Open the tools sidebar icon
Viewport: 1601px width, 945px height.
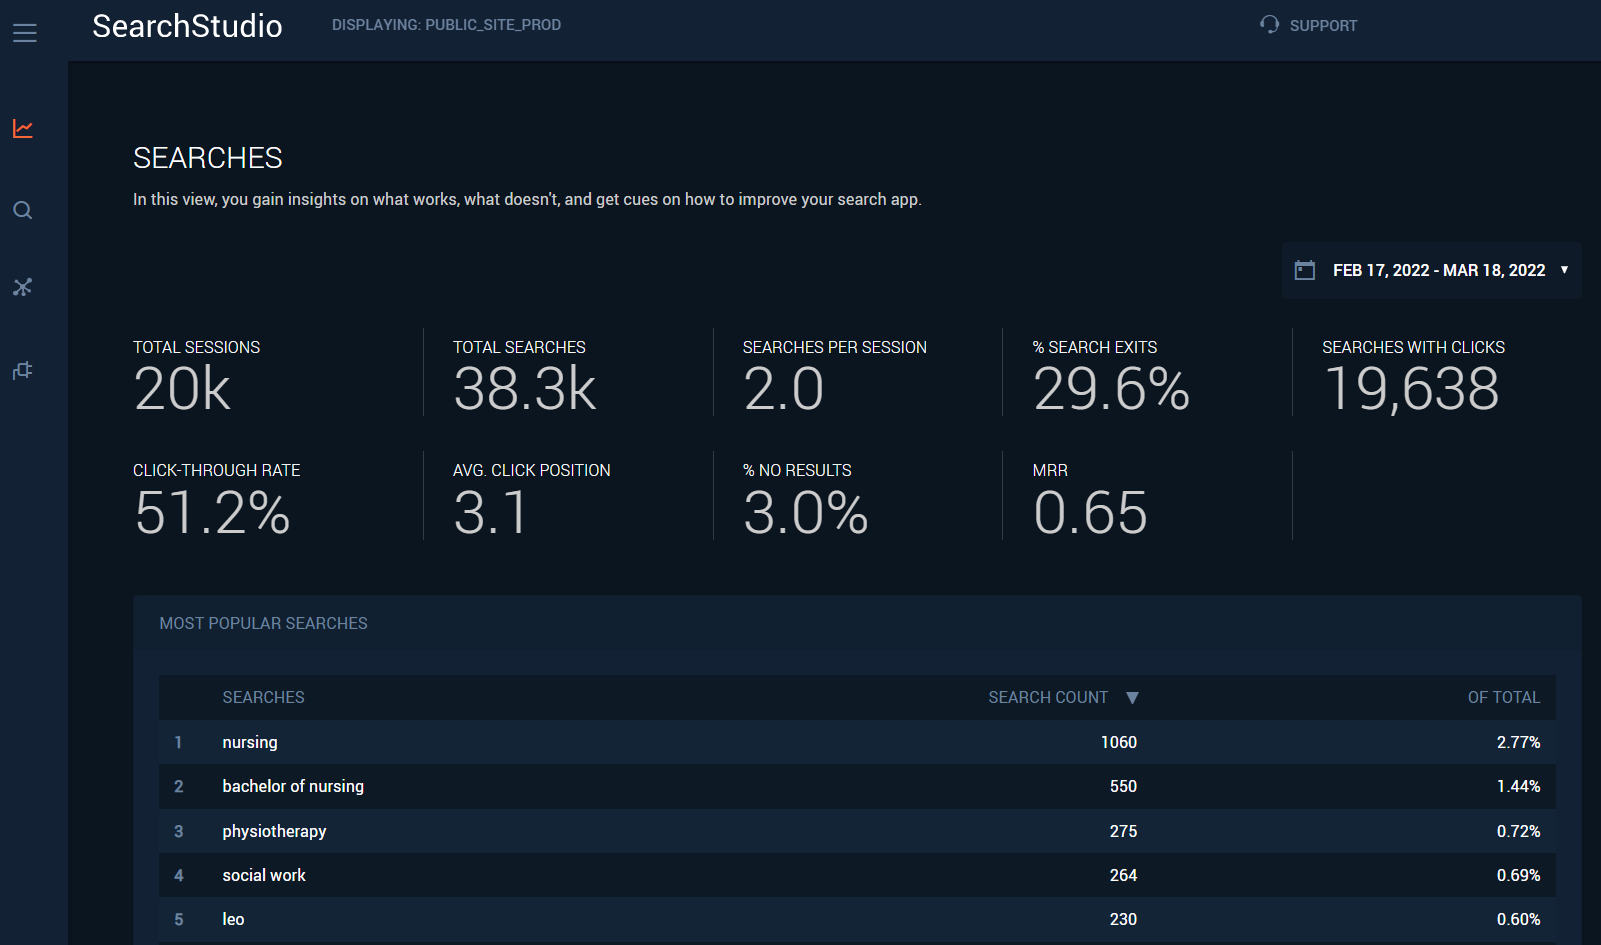tap(23, 288)
